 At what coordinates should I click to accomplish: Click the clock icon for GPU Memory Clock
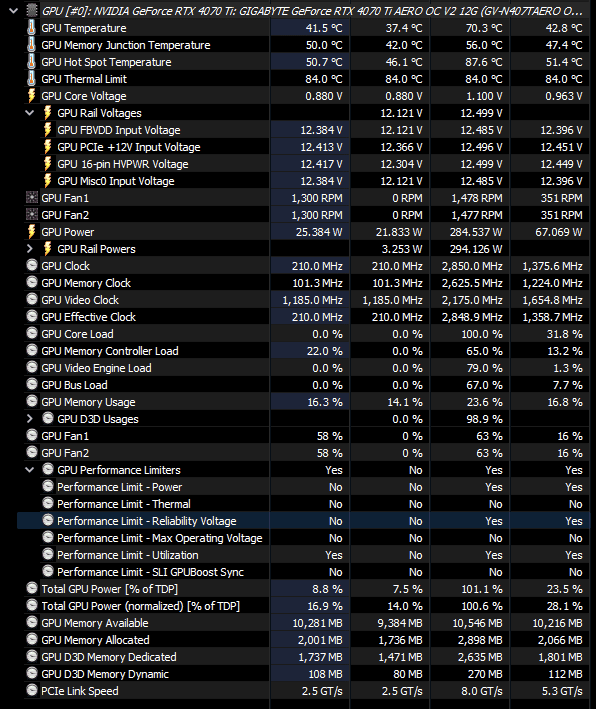32,283
